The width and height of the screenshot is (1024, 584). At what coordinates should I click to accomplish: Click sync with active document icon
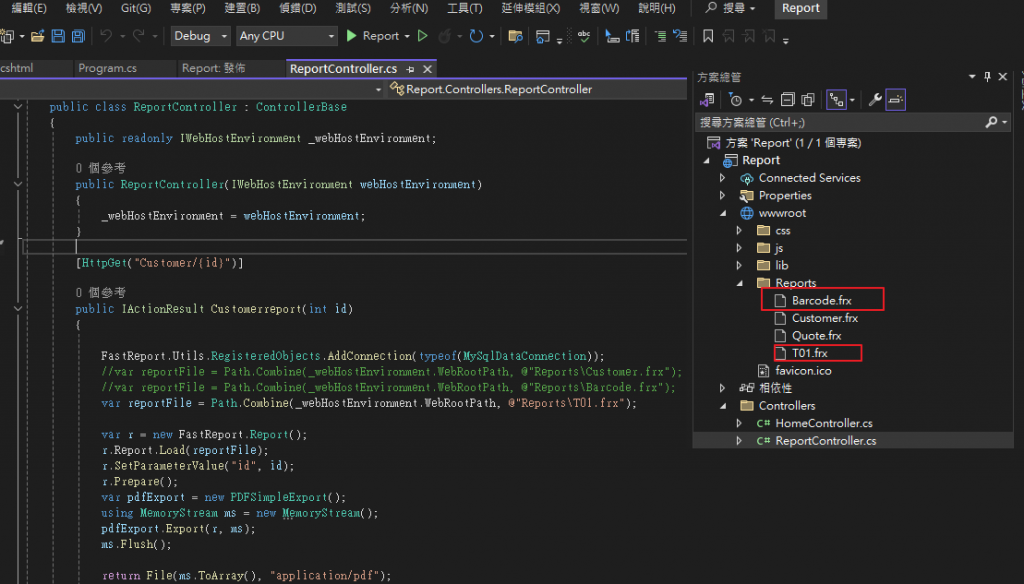coord(767,99)
